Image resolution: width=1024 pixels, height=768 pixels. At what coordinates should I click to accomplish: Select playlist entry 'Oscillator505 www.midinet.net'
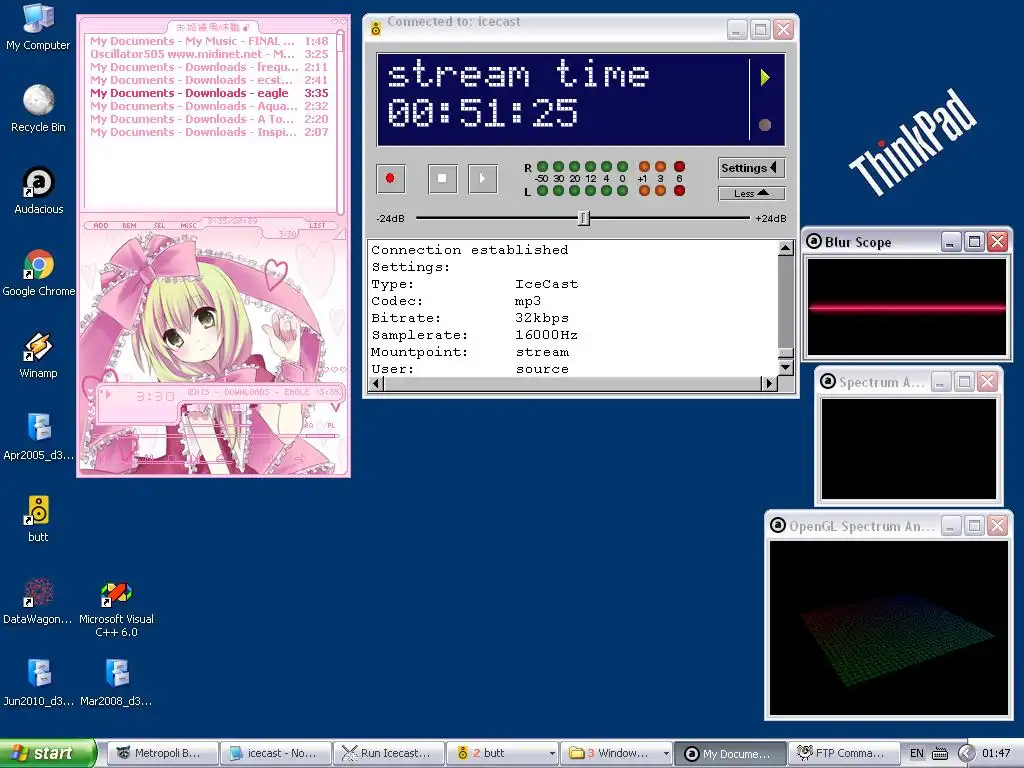tap(209, 54)
